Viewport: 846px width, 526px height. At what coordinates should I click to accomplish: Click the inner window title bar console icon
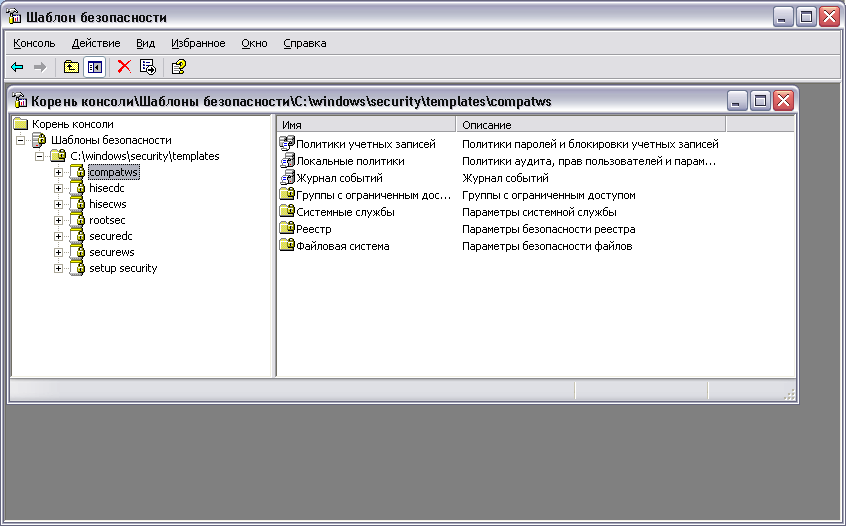[19, 101]
